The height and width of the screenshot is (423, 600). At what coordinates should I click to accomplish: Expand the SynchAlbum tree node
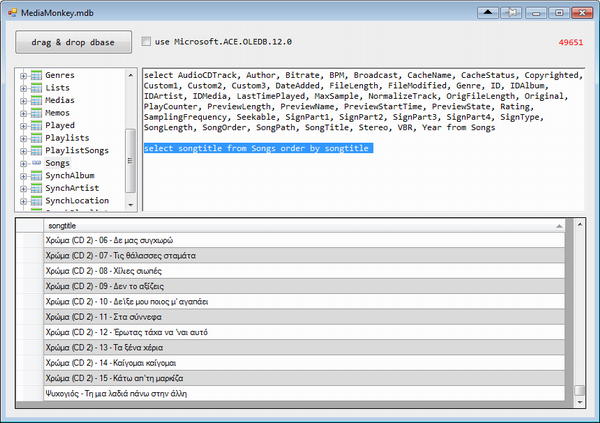point(23,176)
